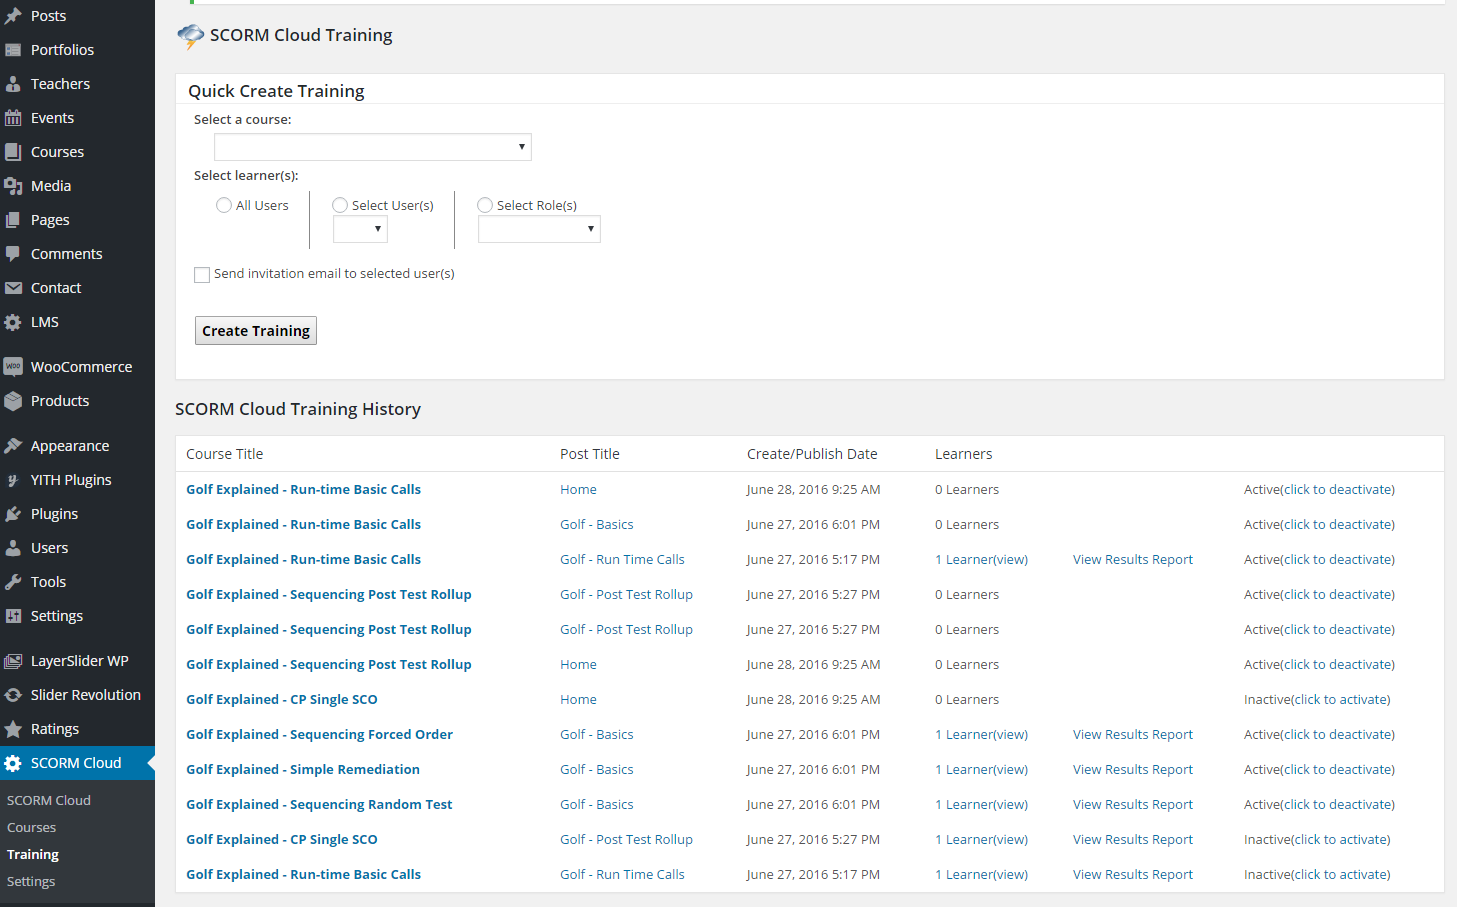Viewport: 1457px width, 907px height.
Task: Expand the Select User(s) dropdown list
Action: (x=360, y=229)
